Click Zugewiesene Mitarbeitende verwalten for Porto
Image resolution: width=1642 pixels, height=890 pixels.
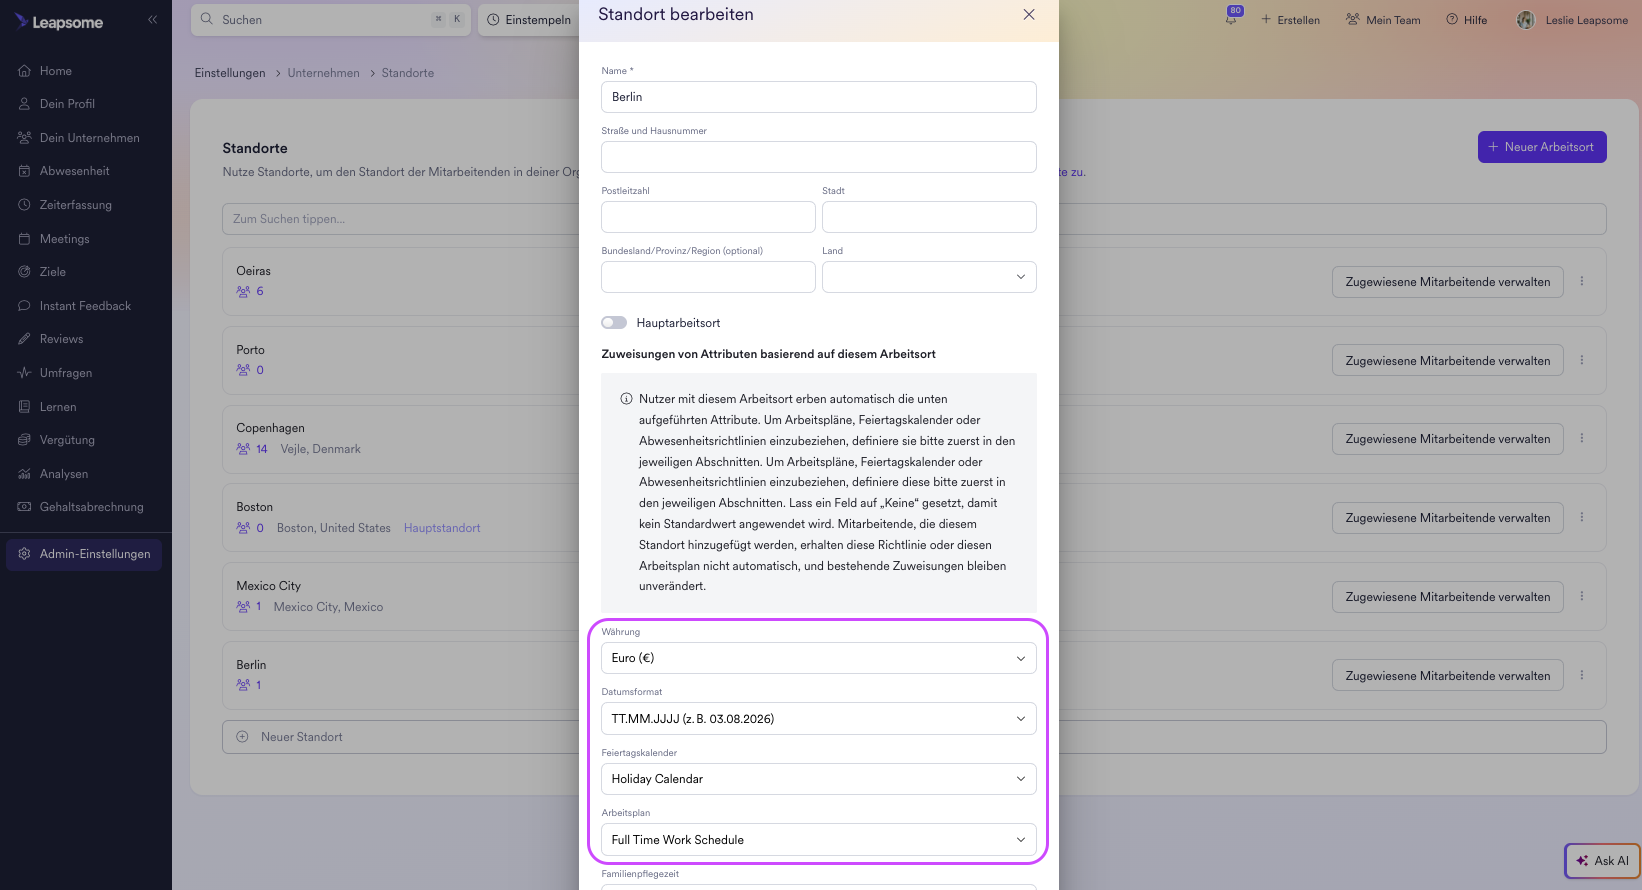pos(1447,361)
